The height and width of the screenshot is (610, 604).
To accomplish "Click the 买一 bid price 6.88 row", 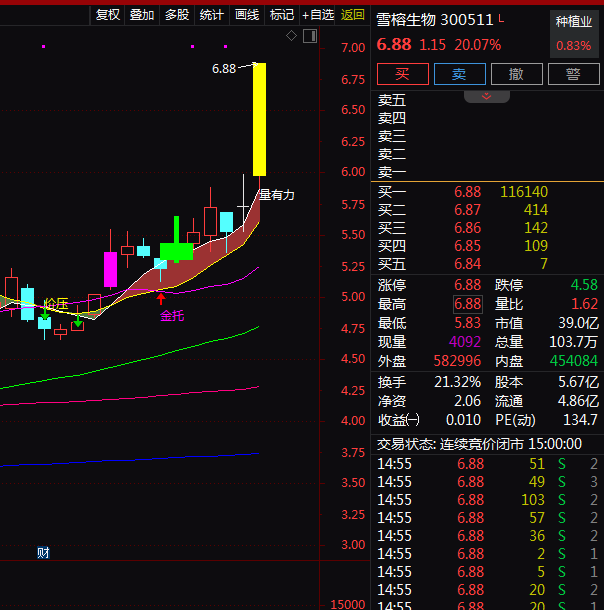I will (468, 192).
